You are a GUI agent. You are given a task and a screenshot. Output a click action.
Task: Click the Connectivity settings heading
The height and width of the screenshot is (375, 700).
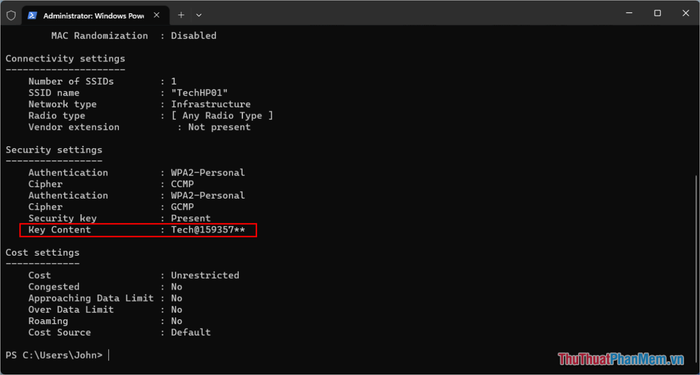65,59
